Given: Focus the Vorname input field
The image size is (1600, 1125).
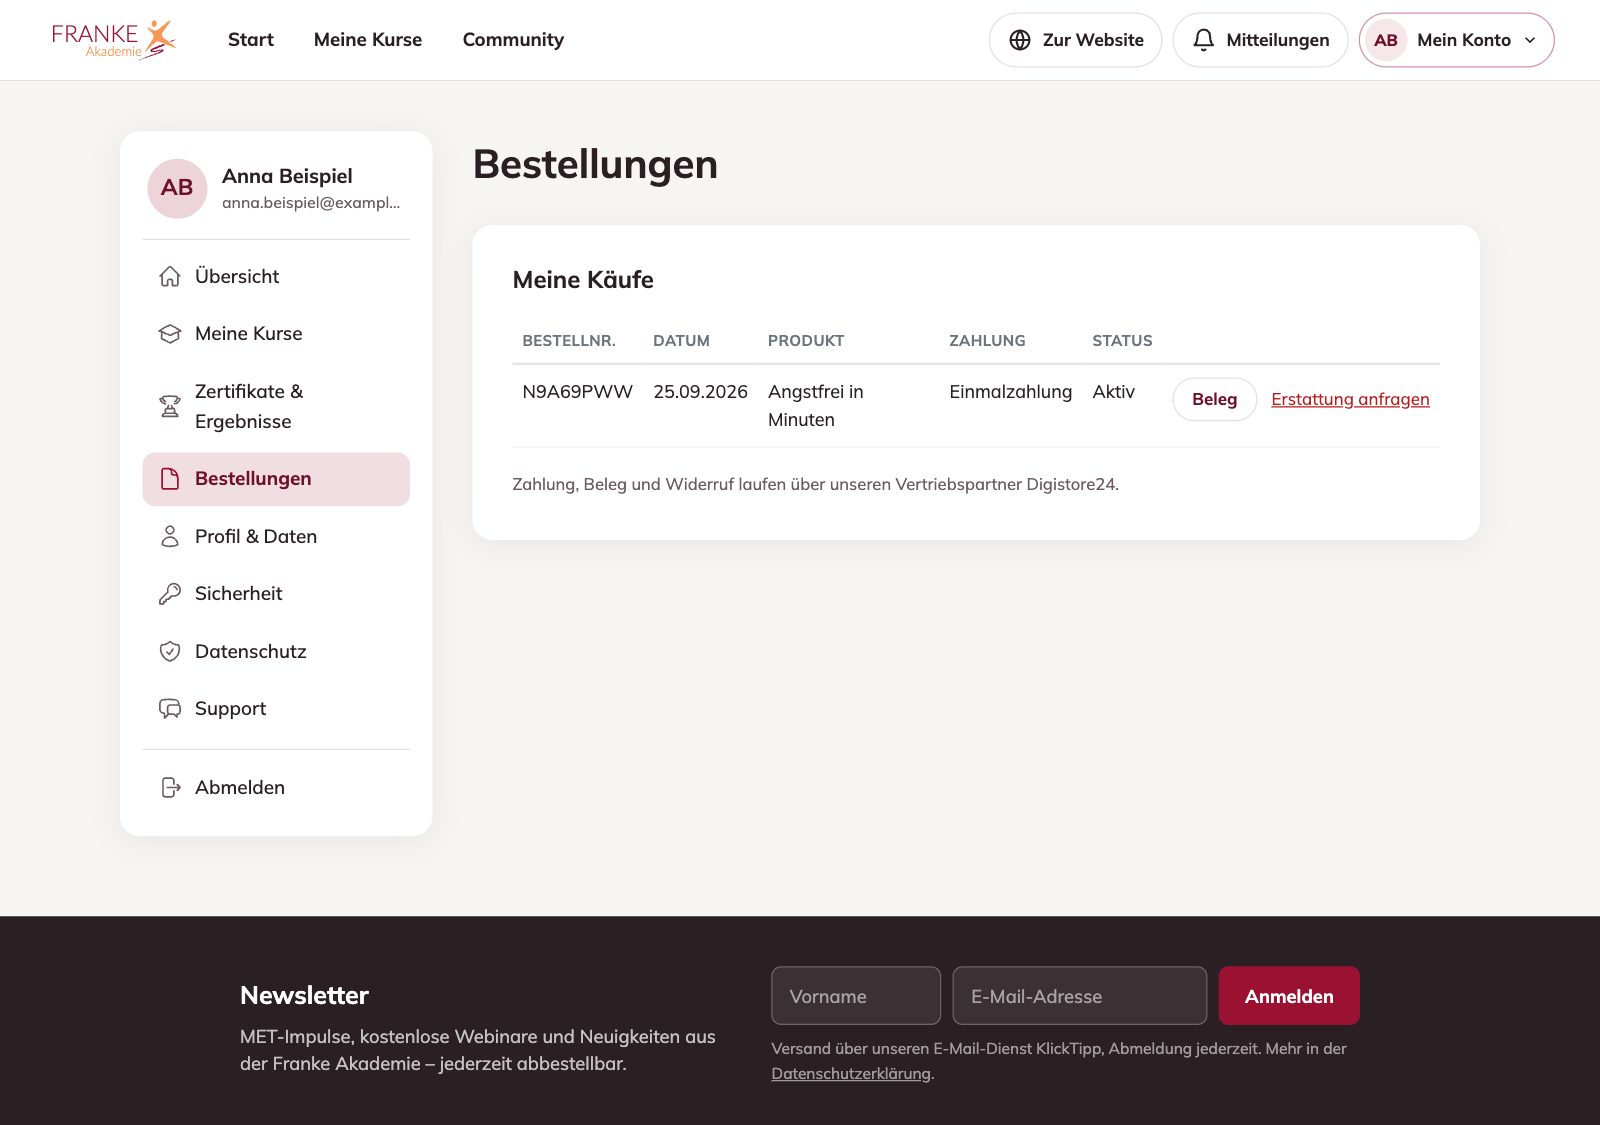Looking at the screenshot, I should [x=856, y=996].
